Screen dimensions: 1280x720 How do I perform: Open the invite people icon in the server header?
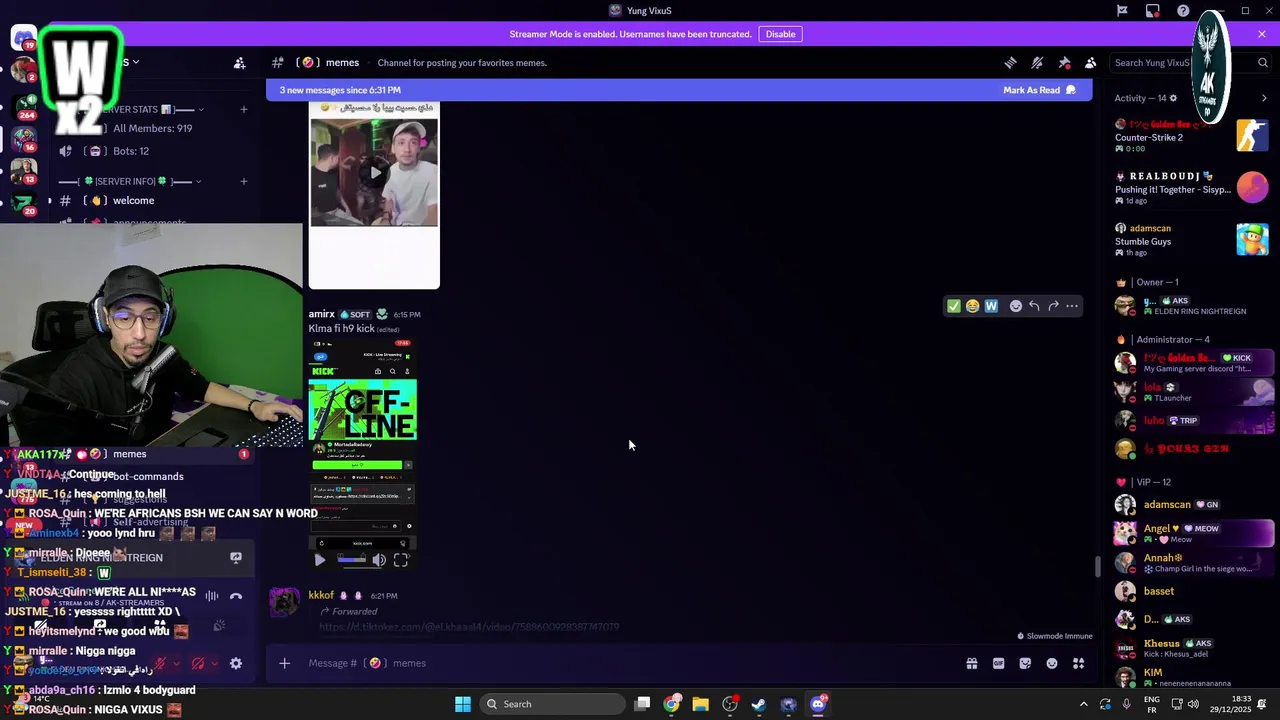click(x=239, y=63)
